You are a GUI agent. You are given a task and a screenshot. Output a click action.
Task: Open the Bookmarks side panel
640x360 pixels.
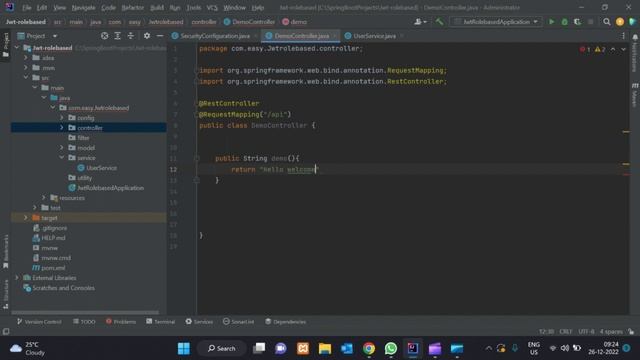(5, 251)
